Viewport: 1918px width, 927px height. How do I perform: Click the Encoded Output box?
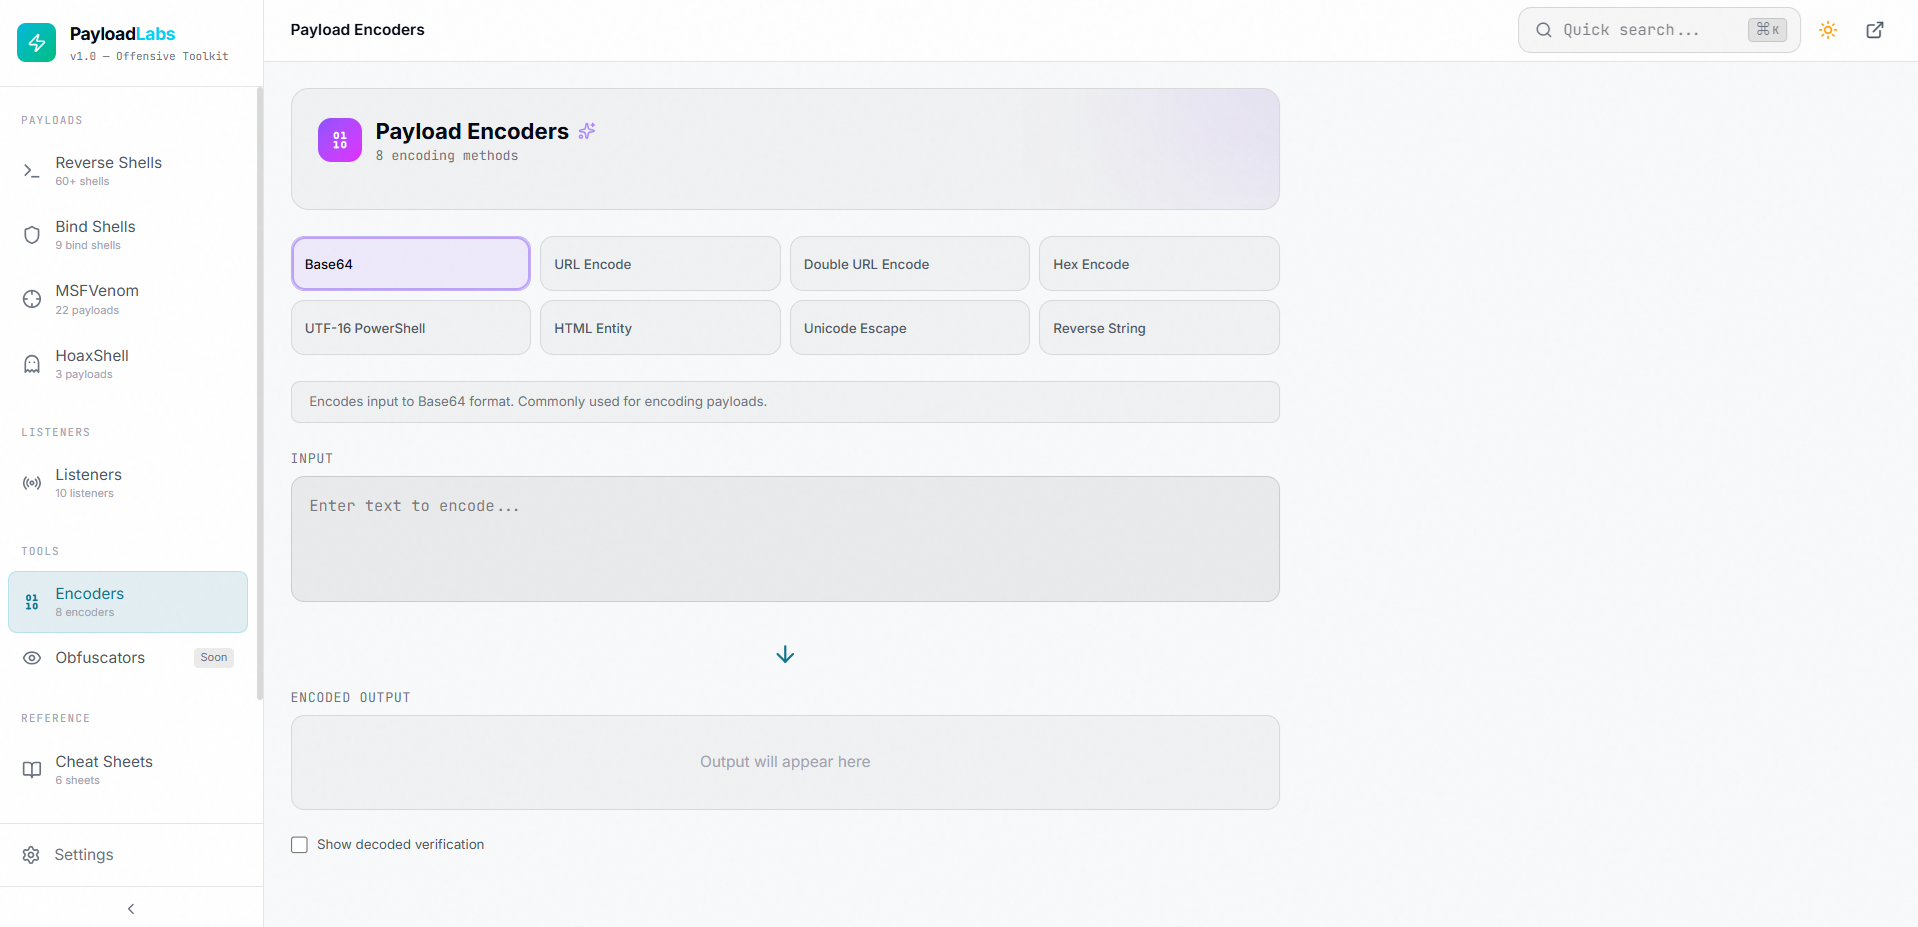785,762
